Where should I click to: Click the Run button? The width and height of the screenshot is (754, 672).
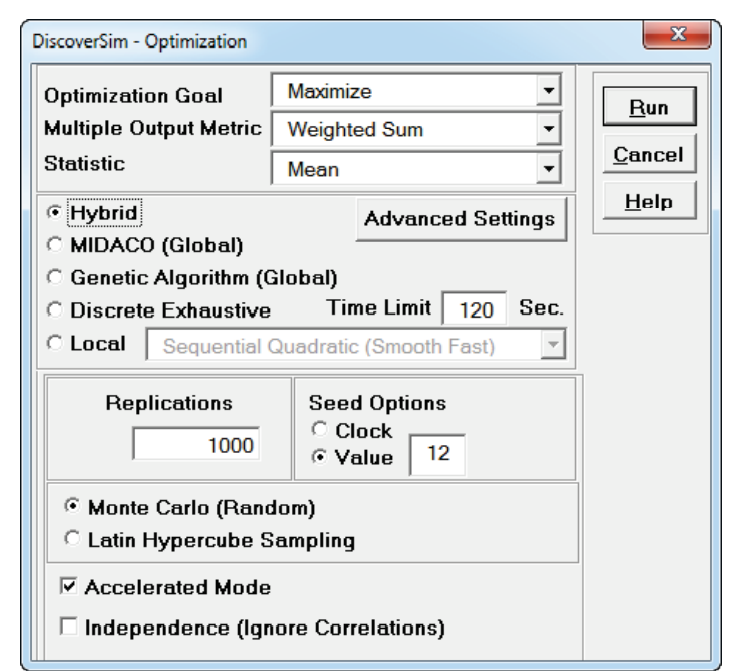pos(648,107)
